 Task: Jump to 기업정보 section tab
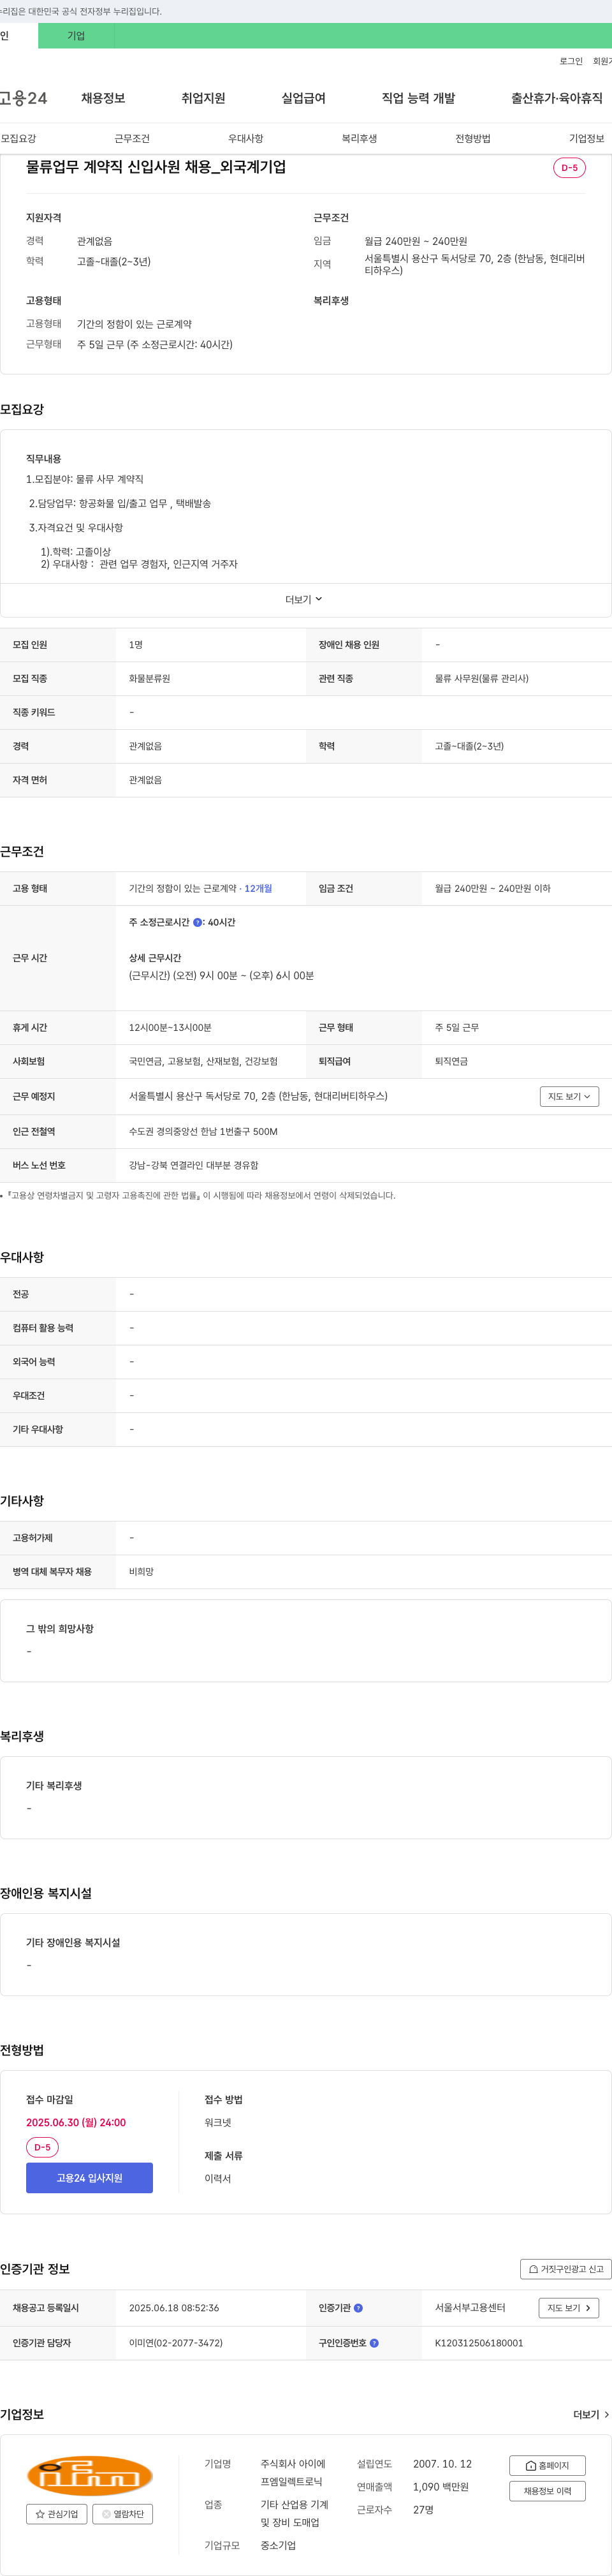pyautogui.click(x=587, y=139)
